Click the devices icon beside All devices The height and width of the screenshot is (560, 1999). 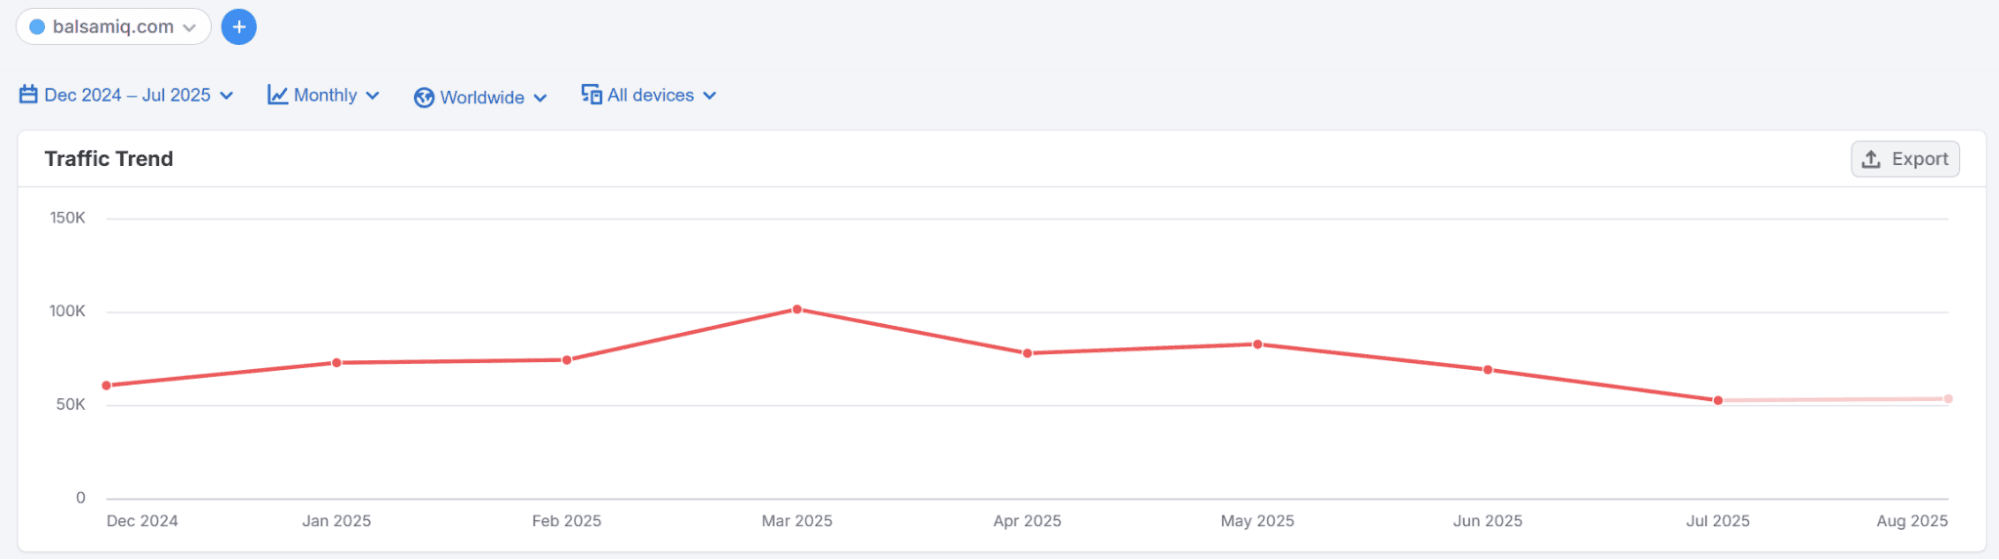point(592,95)
